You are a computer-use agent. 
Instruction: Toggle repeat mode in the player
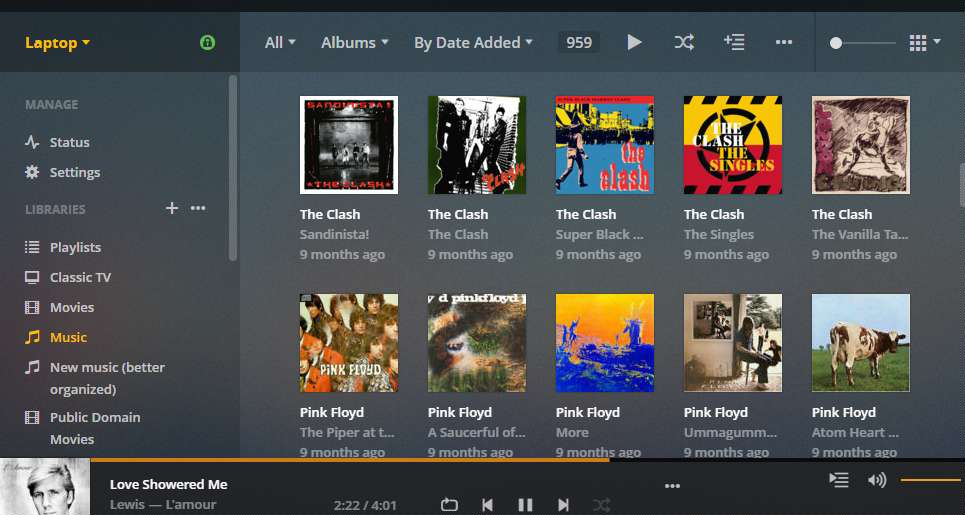pos(449,505)
